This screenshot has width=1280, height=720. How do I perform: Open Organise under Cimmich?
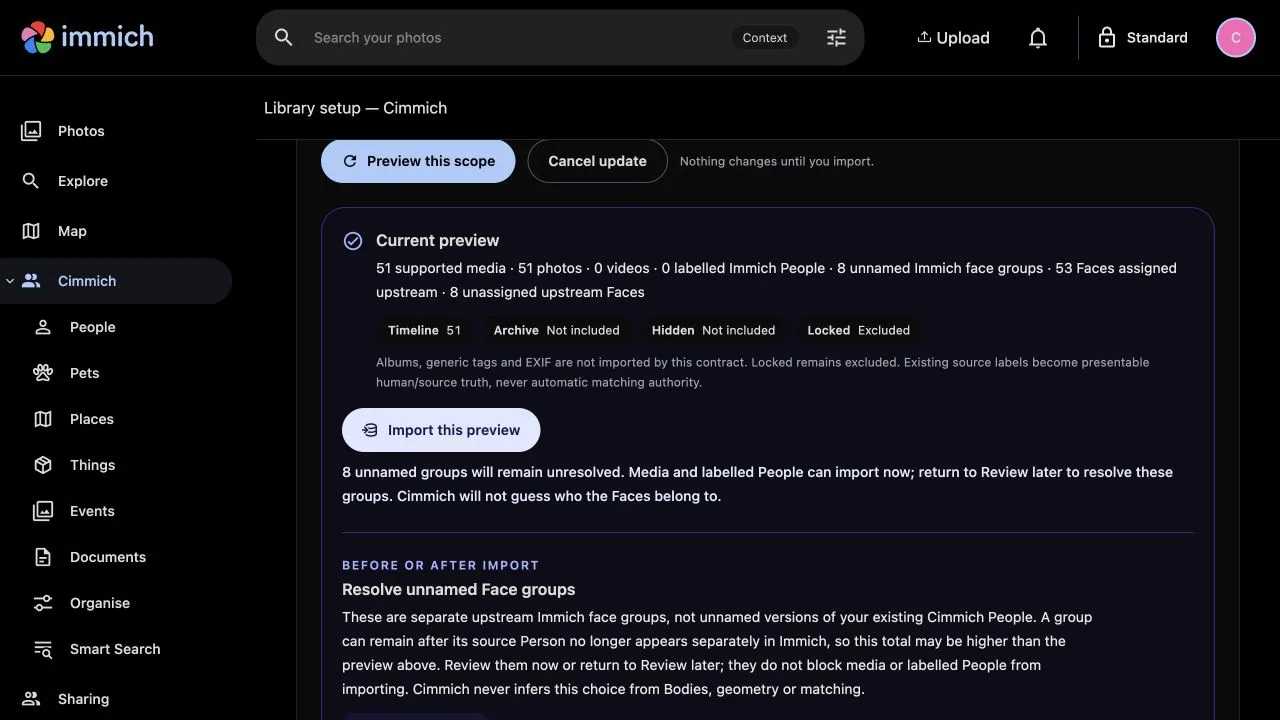point(116,603)
